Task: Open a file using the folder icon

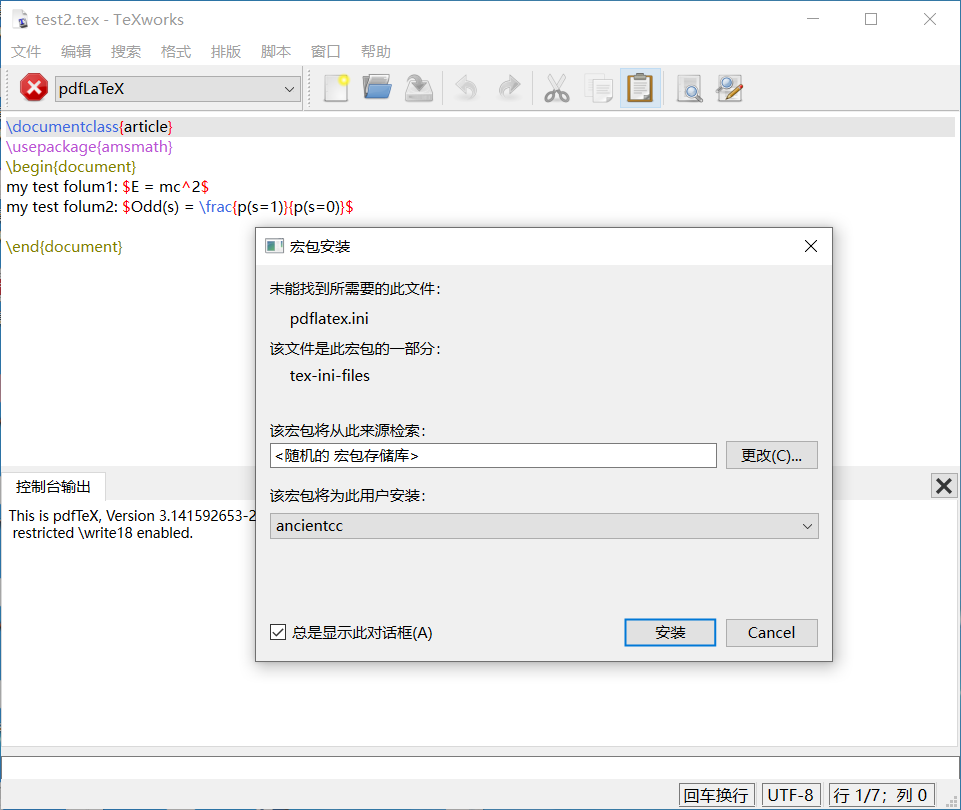Action: tap(377, 89)
